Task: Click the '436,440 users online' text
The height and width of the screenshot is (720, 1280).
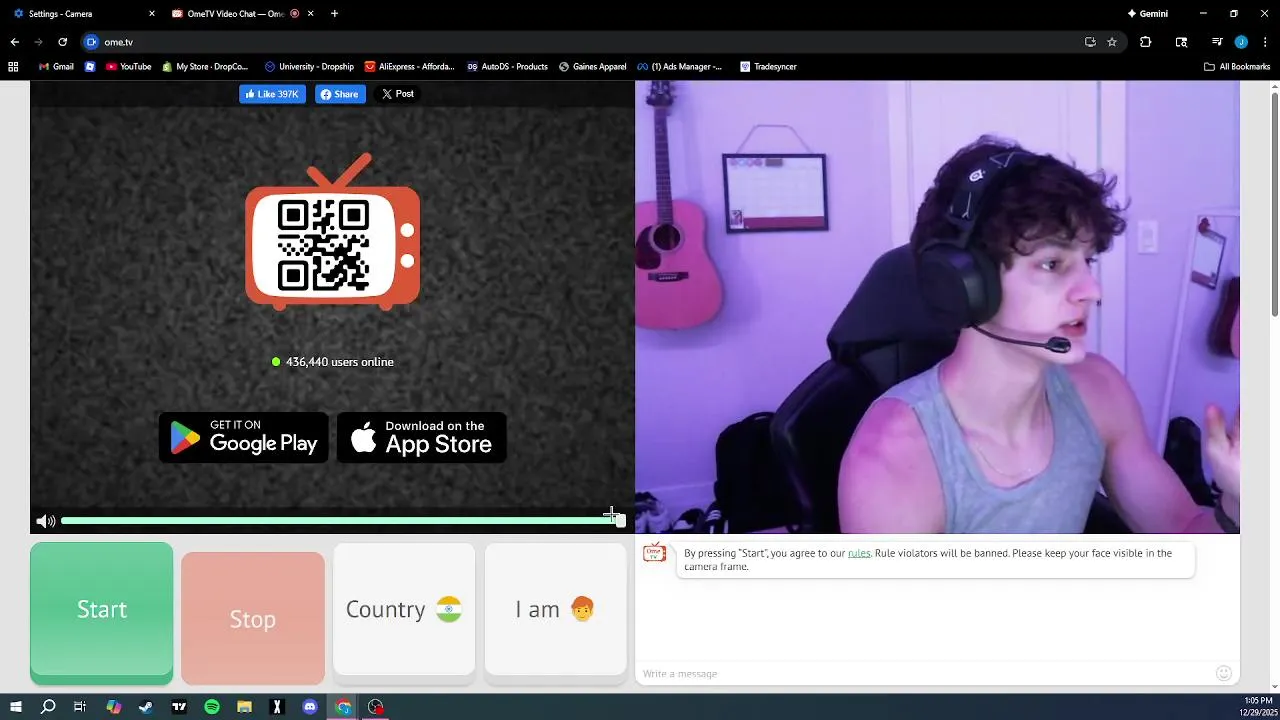Action: click(340, 362)
